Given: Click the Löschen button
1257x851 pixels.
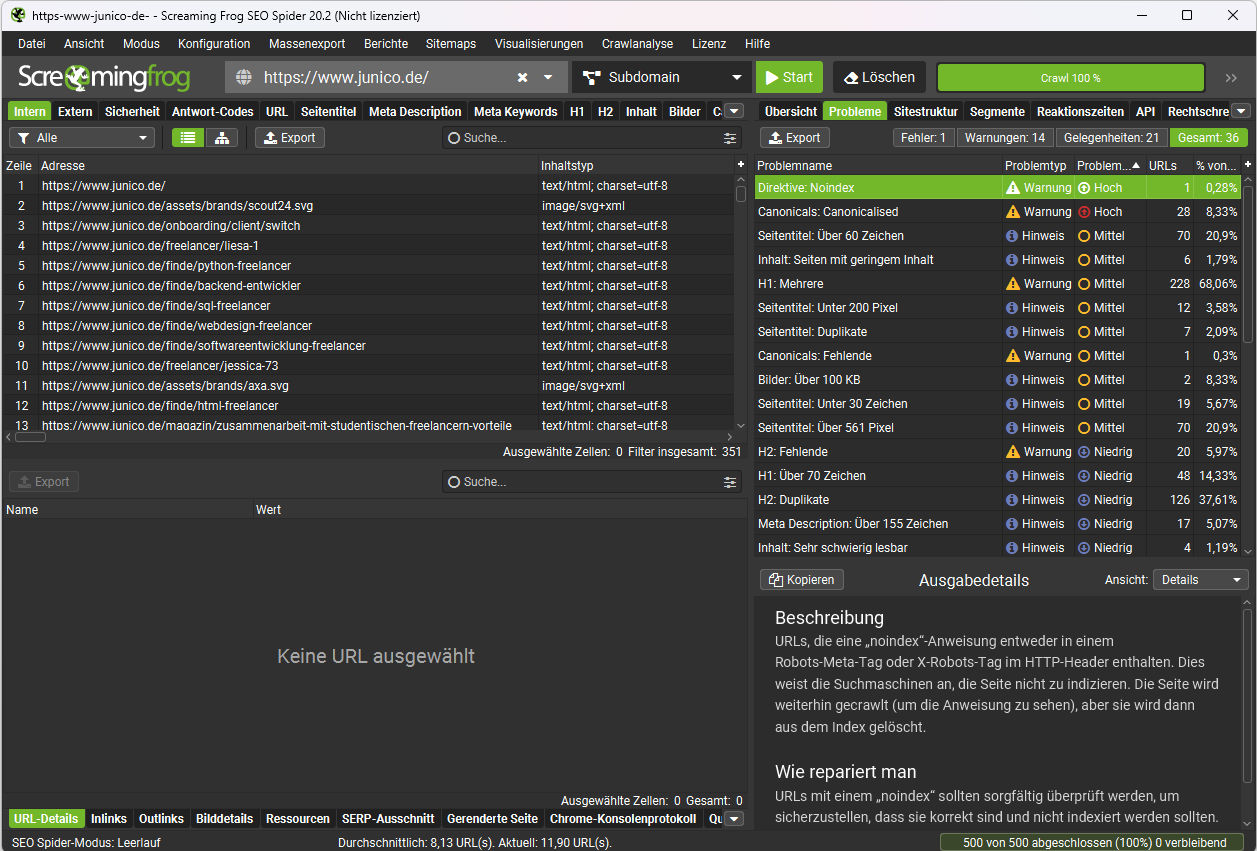Looking at the screenshot, I should click(879, 78).
